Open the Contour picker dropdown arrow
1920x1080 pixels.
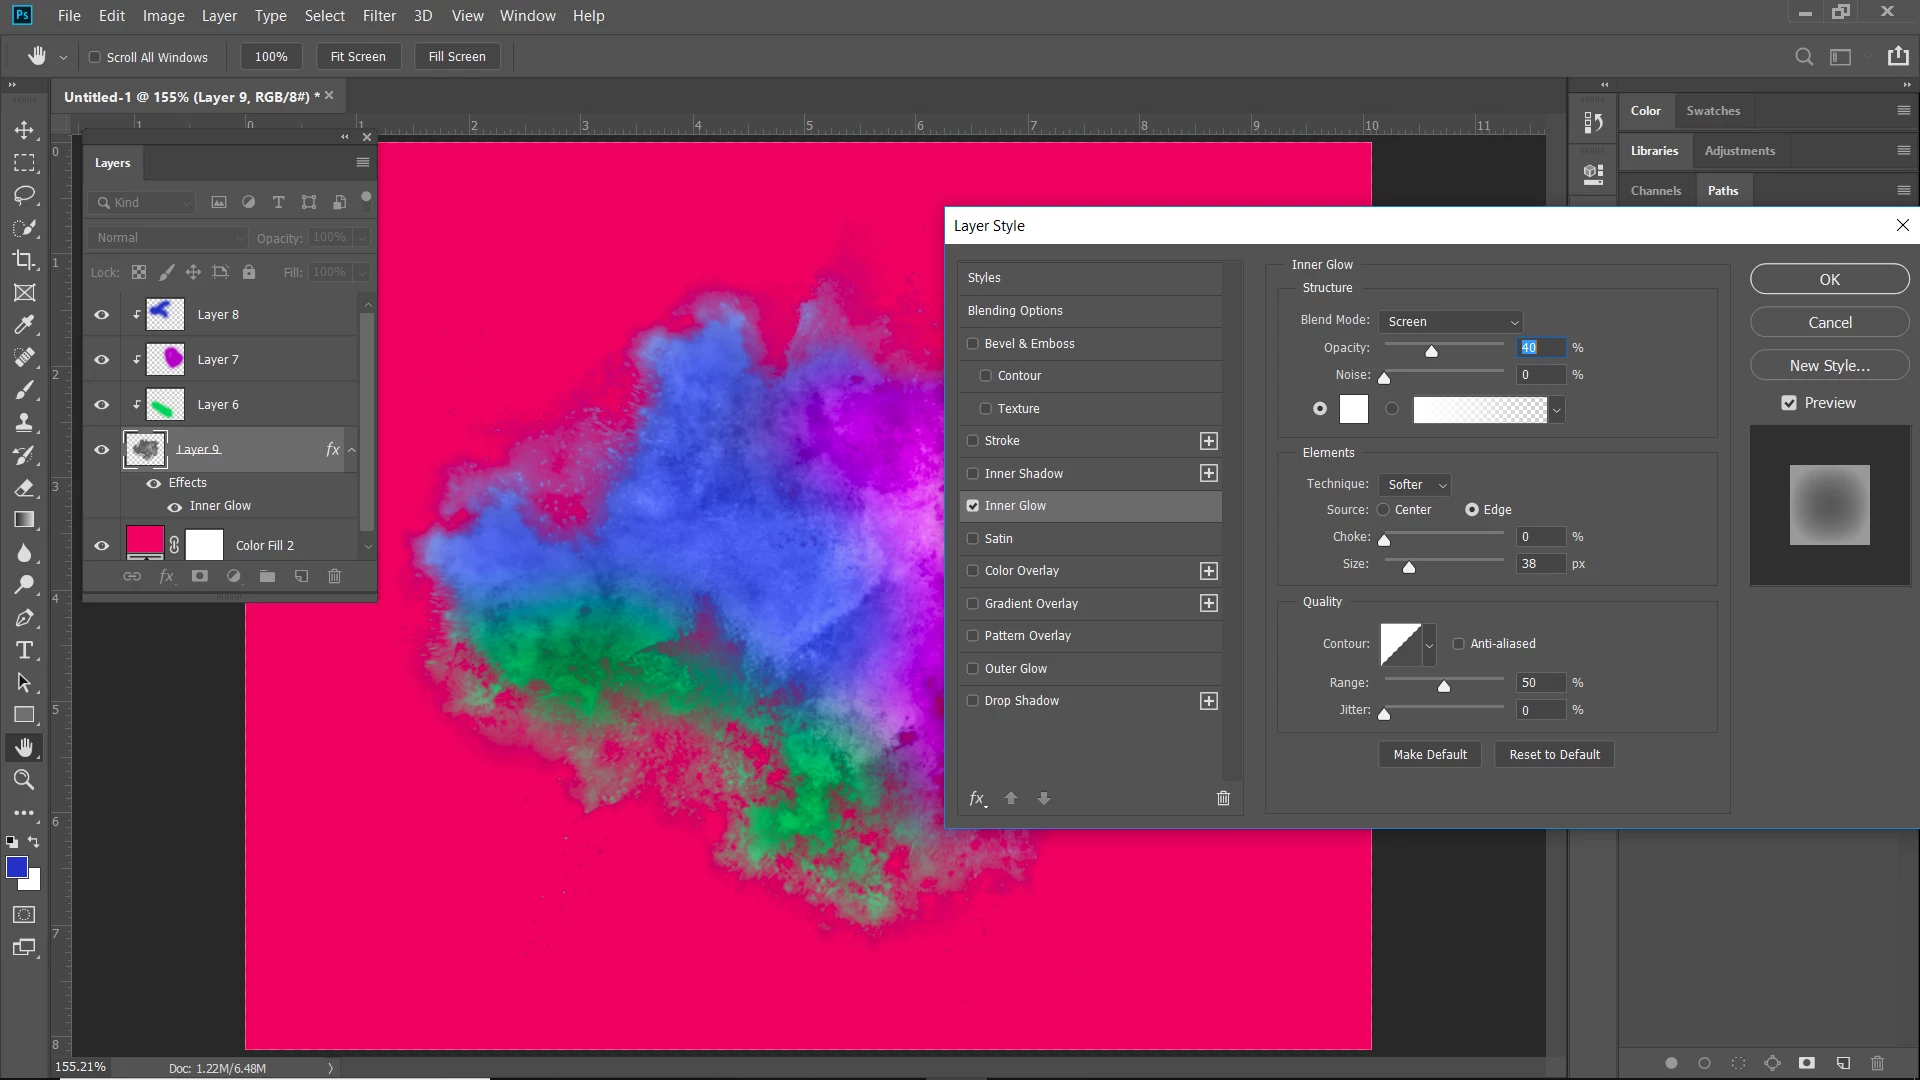1429,645
